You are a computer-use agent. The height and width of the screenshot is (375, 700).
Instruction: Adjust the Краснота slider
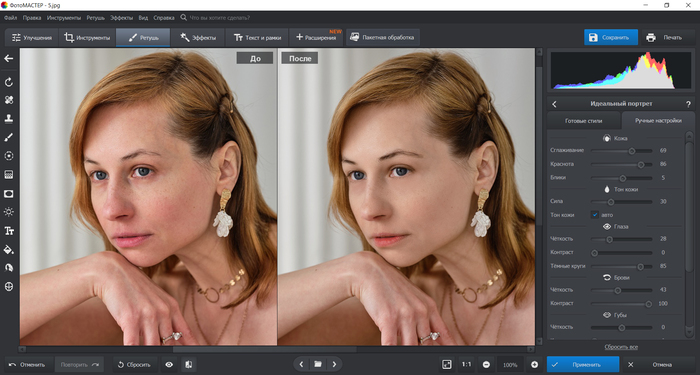pyautogui.click(x=621, y=164)
